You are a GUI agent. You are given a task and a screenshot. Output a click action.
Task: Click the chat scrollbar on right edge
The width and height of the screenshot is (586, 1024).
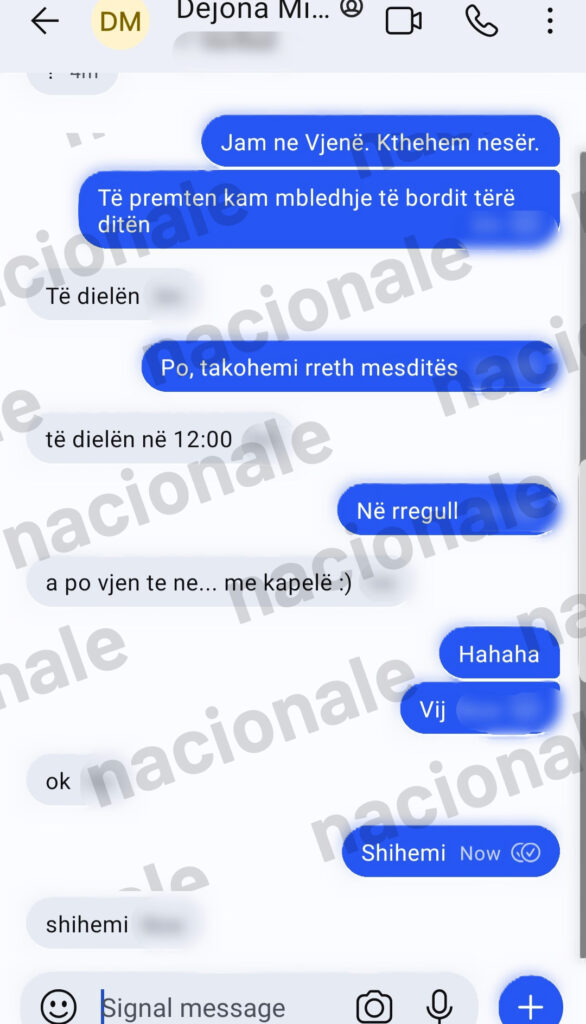pos(582,555)
